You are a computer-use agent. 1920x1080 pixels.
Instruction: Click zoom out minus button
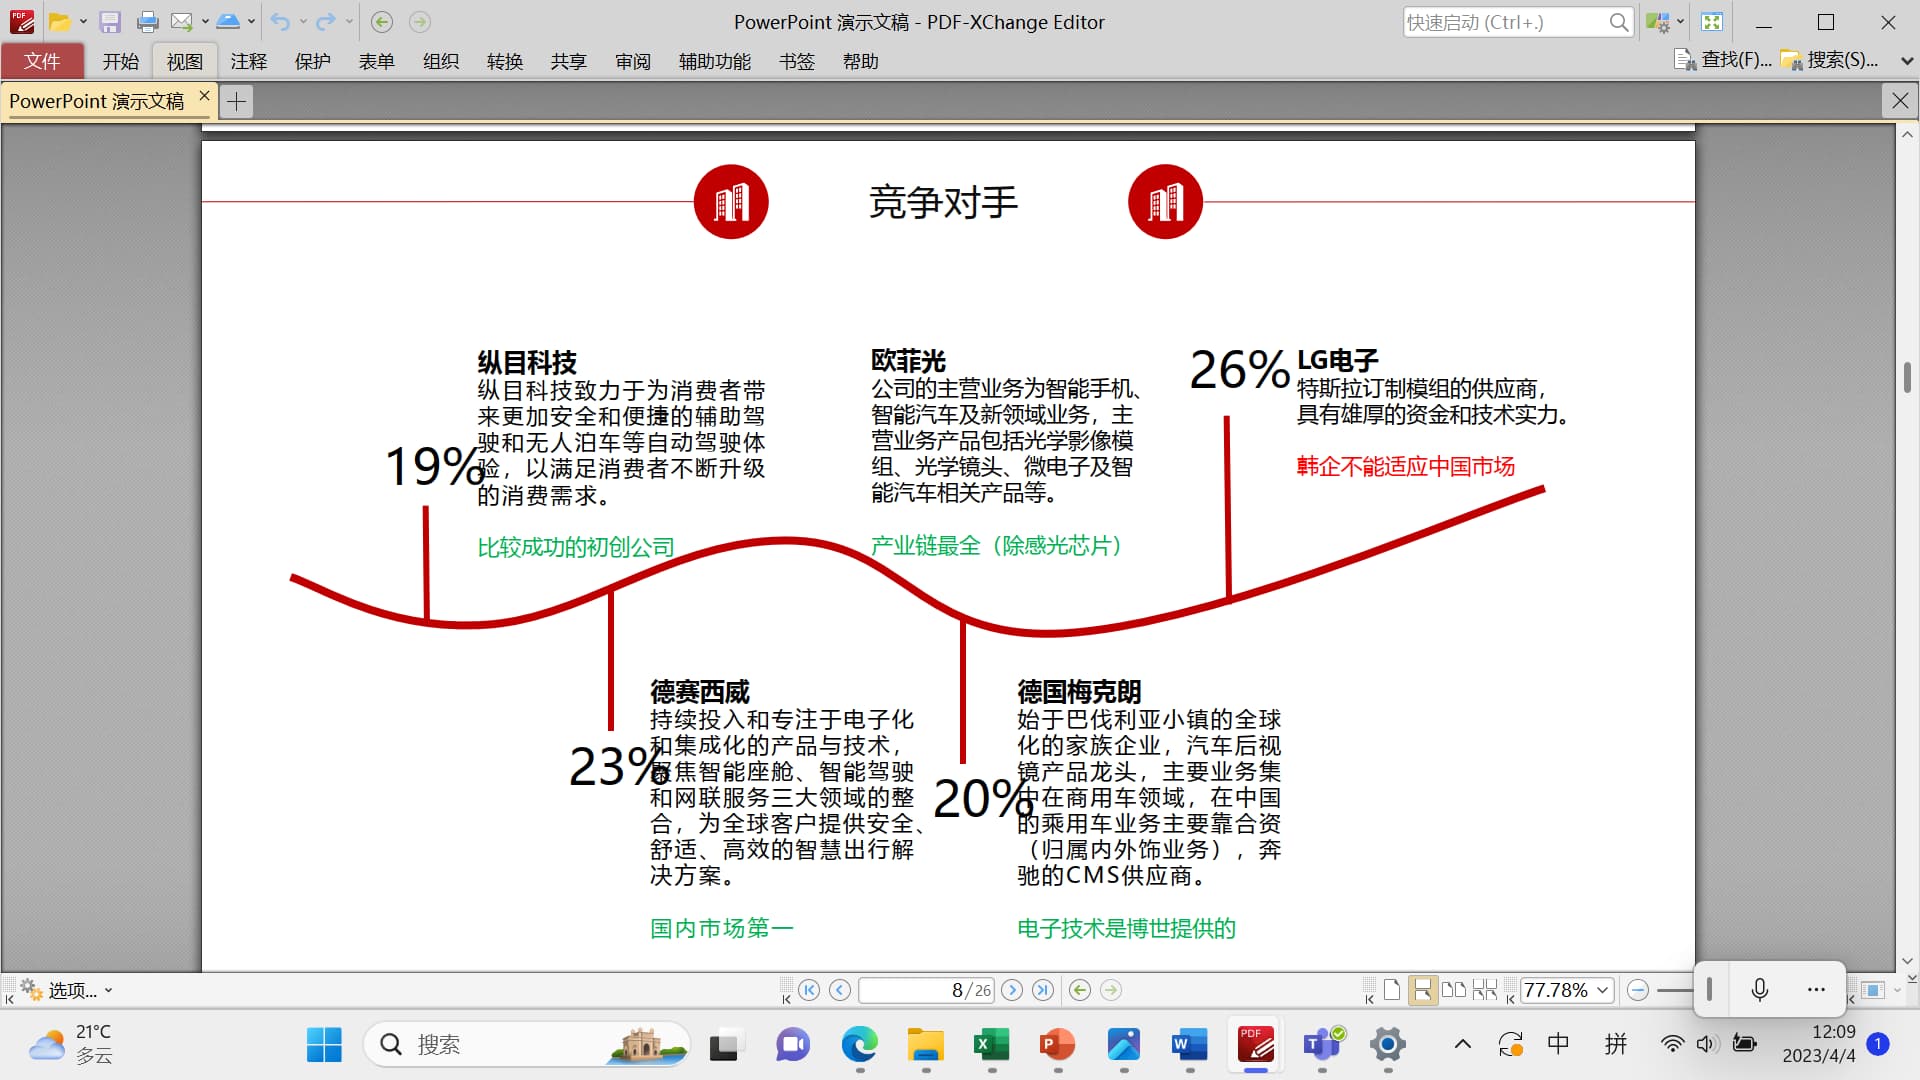1637,990
